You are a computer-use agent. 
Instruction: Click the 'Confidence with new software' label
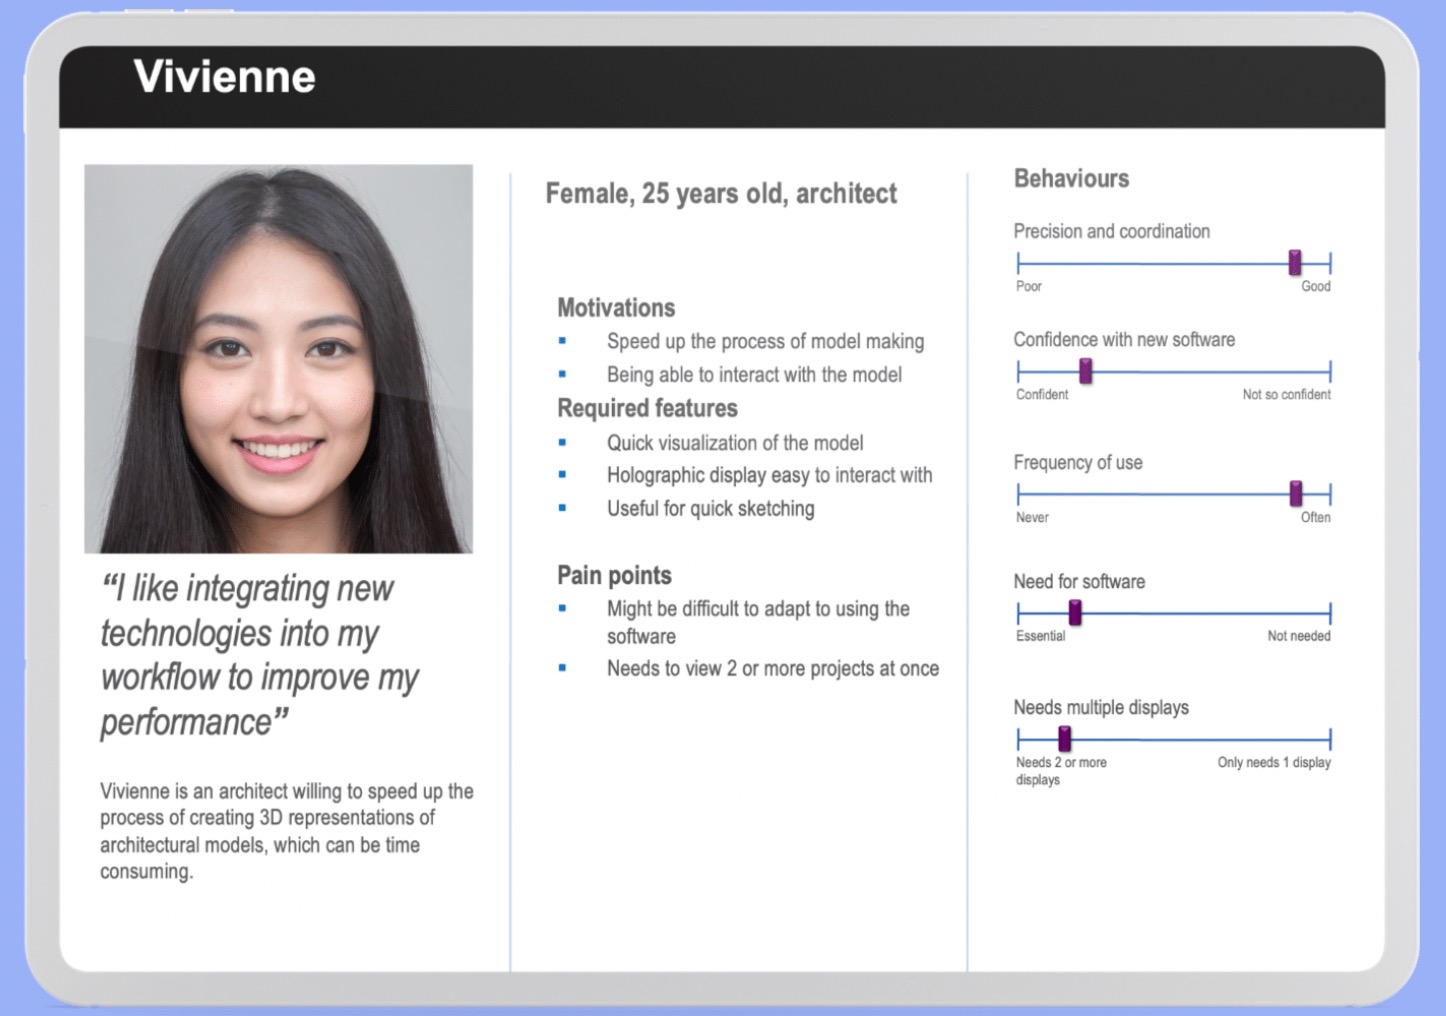click(x=1124, y=339)
